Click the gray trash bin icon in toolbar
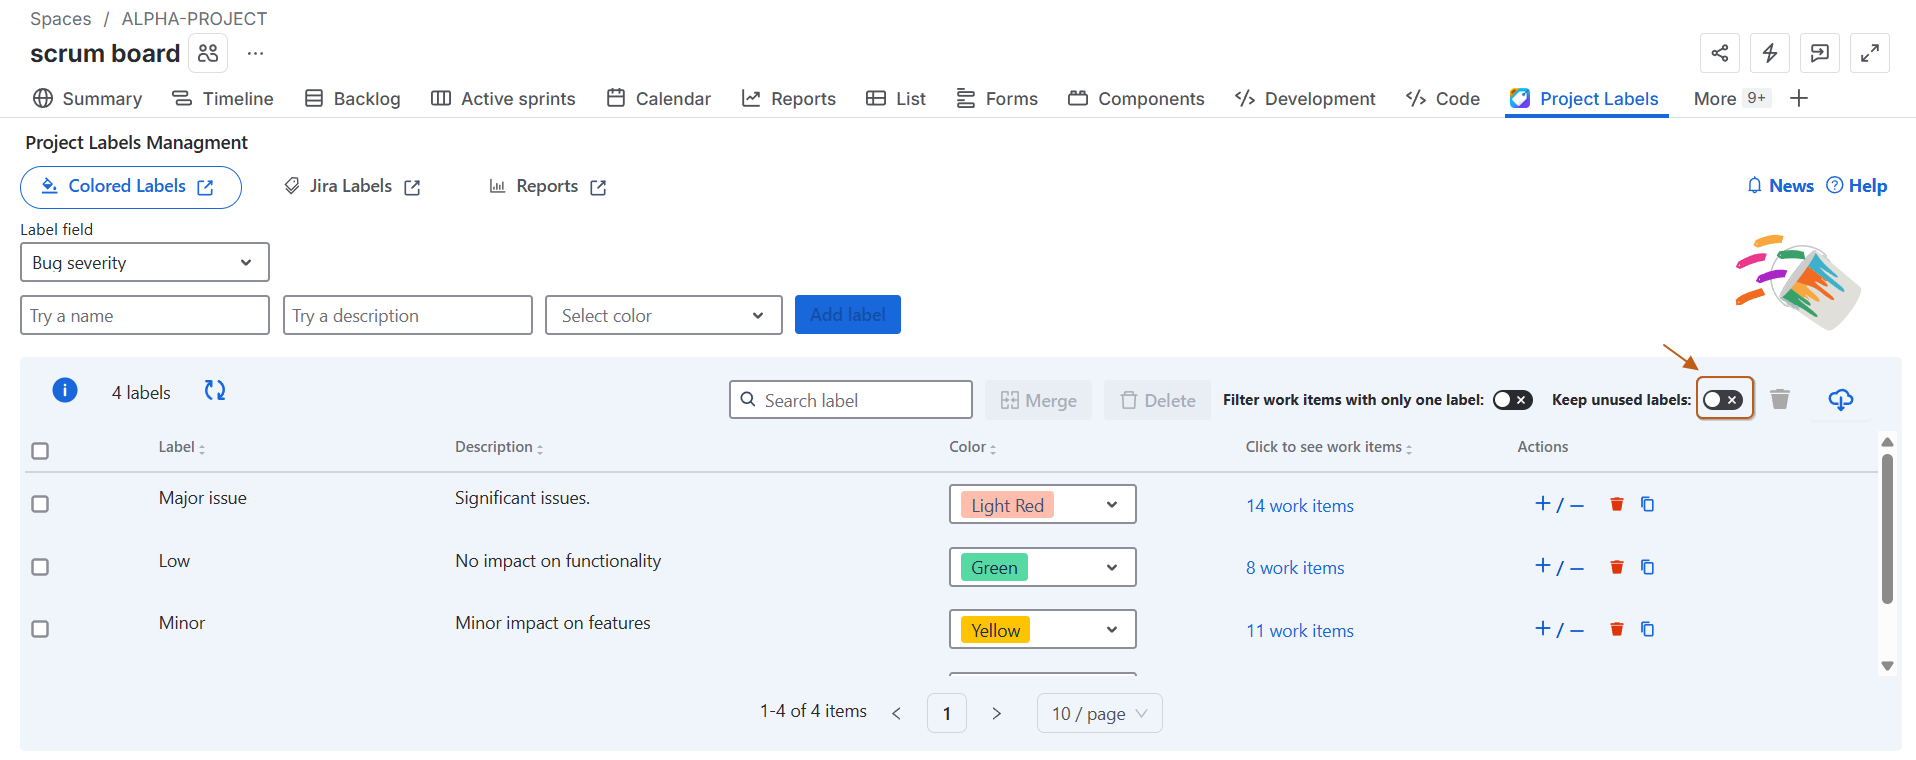The width and height of the screenshot is (1916, 760). 1779,400
